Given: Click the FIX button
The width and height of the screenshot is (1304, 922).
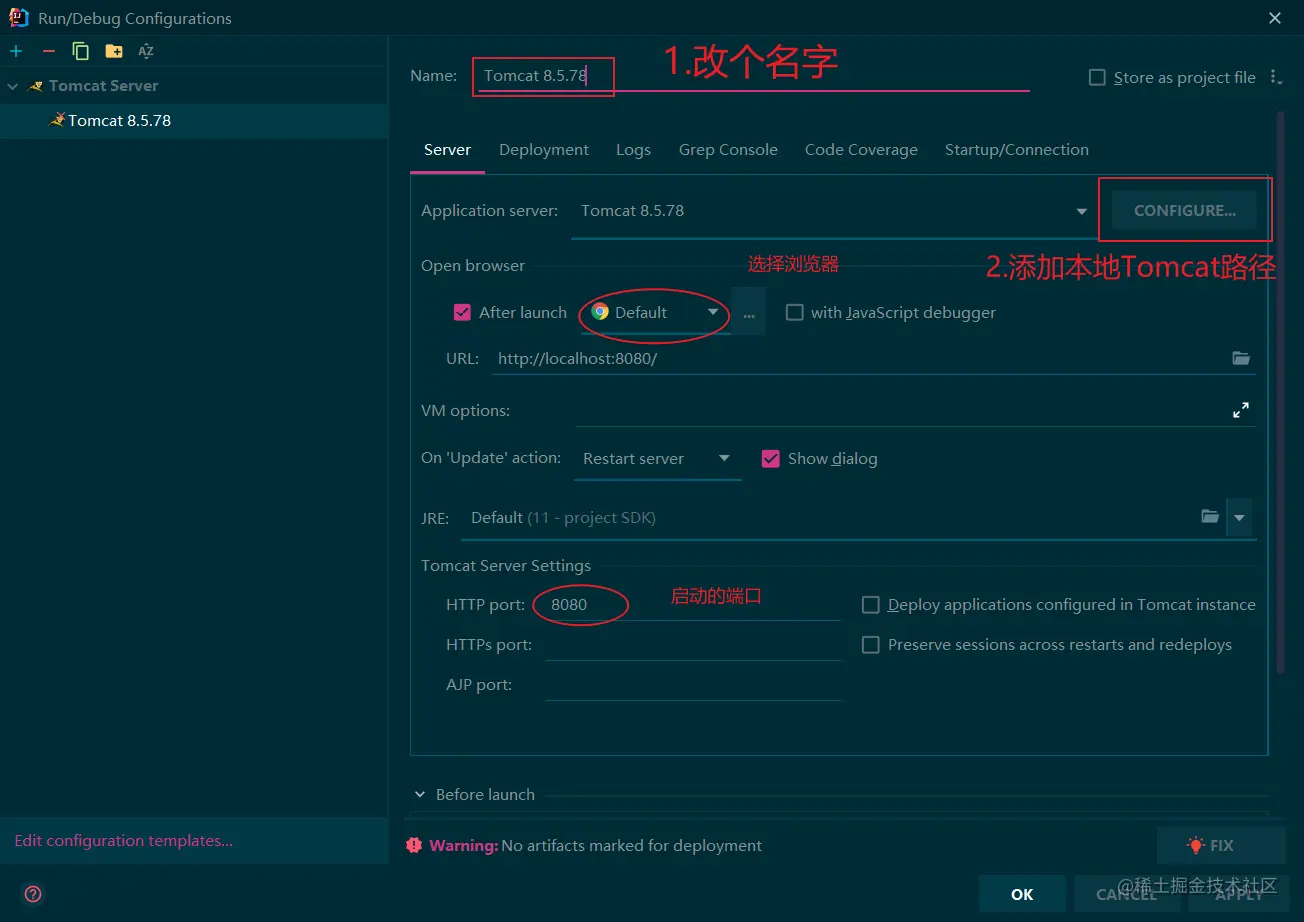Looking at the screenshot, I should pyautogui.click(x=1221, y=845).
